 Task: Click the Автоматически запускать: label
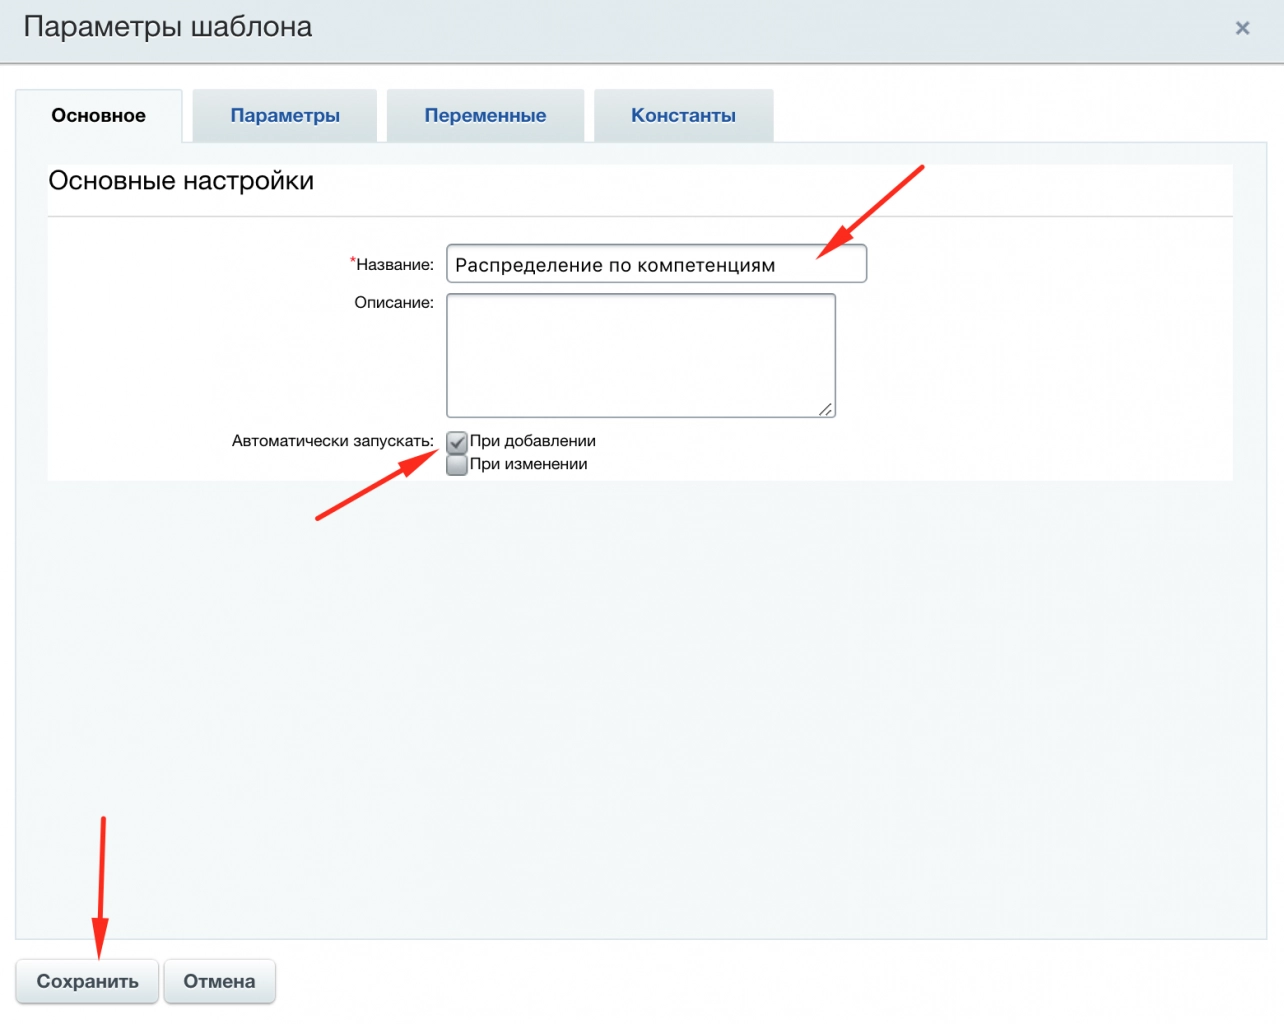point(332,441)
